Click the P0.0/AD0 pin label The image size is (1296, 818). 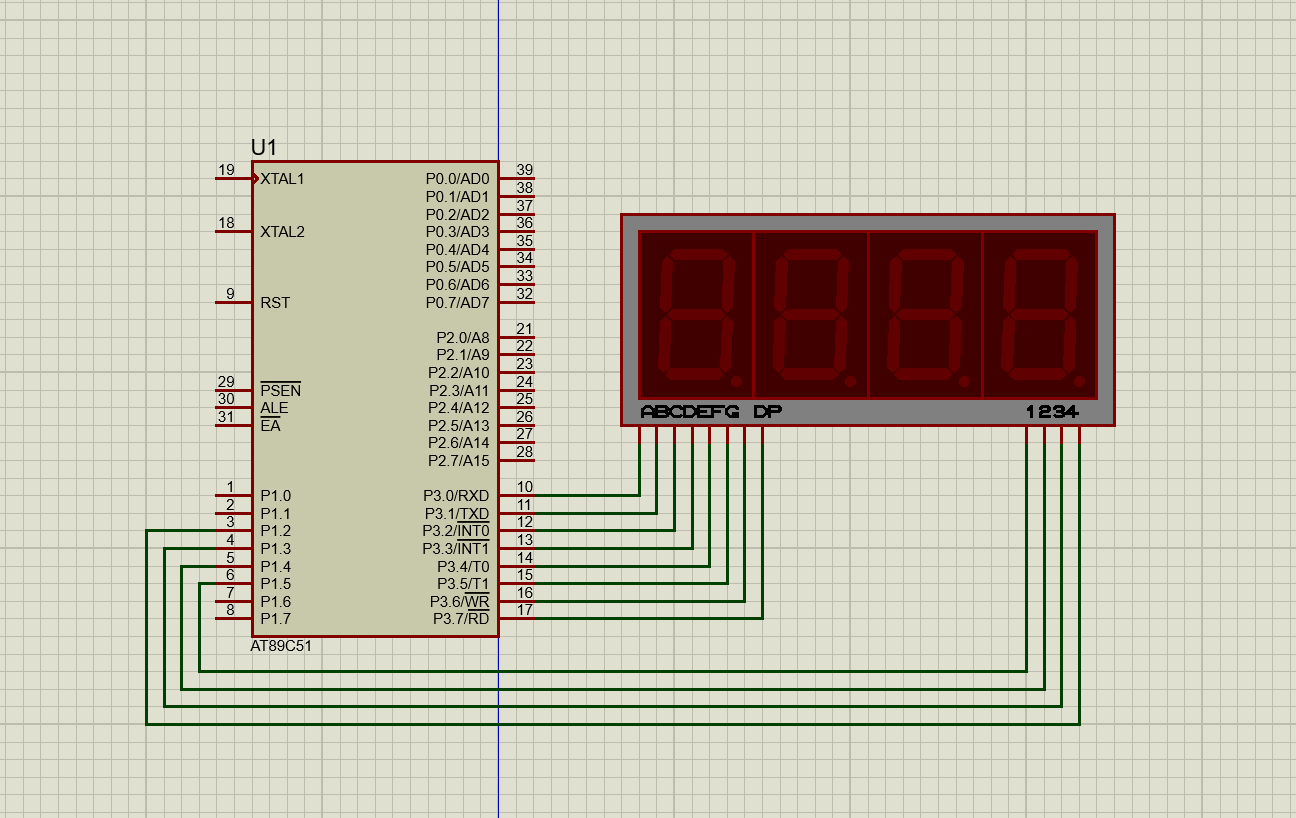457,179
